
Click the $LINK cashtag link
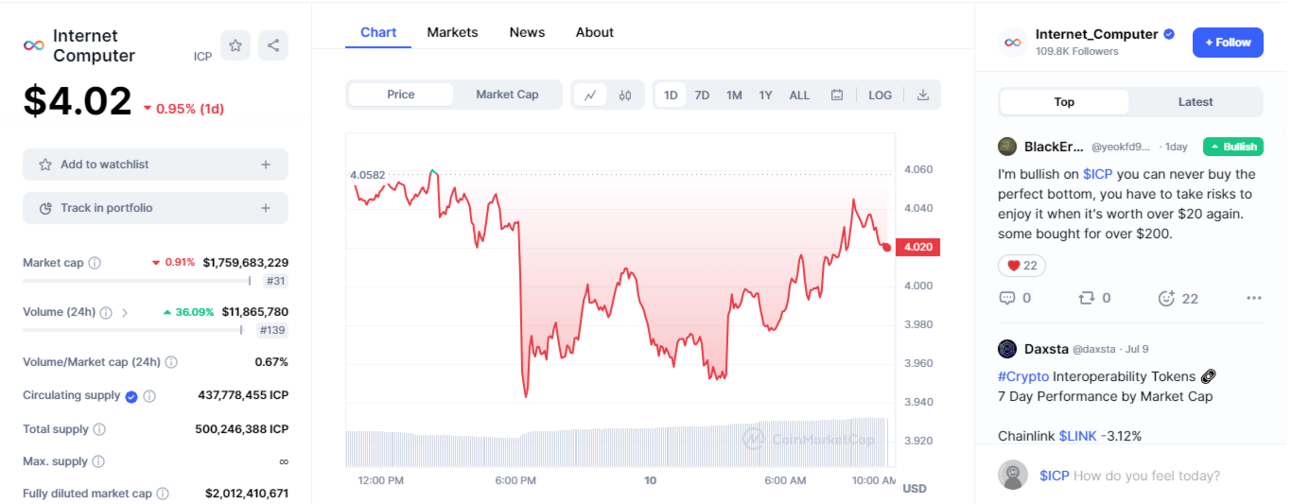coord(1078,436)
